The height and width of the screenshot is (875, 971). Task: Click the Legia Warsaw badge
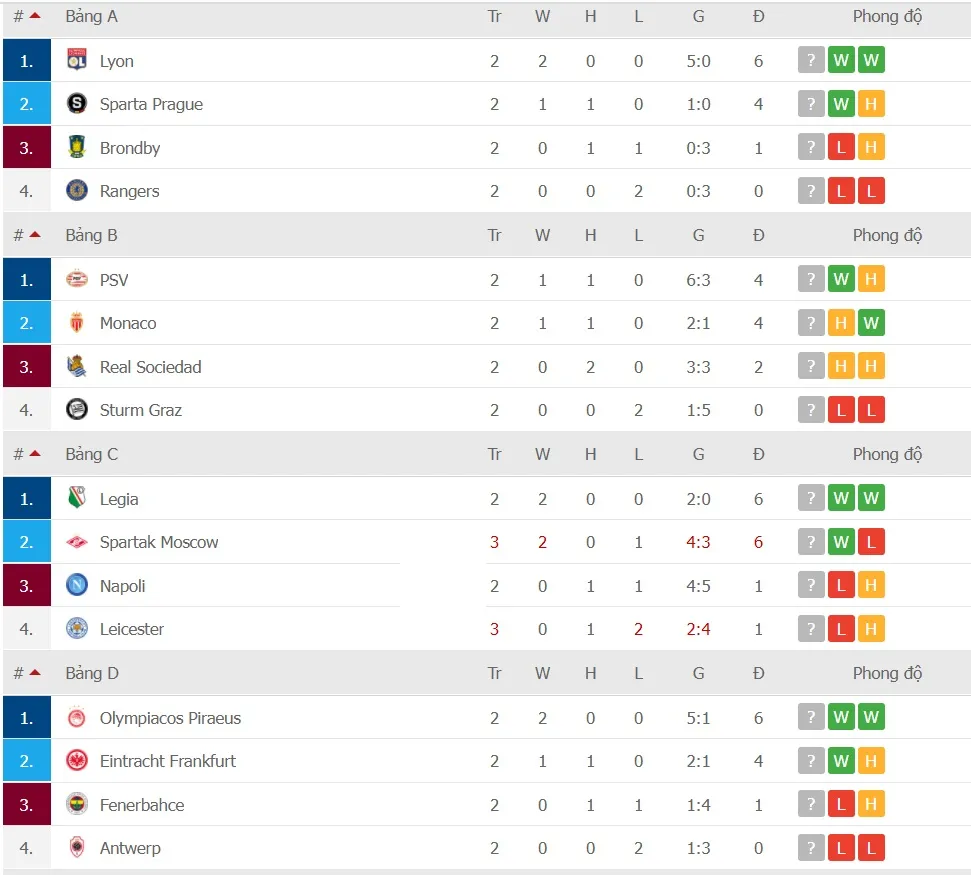click(74, 498)
